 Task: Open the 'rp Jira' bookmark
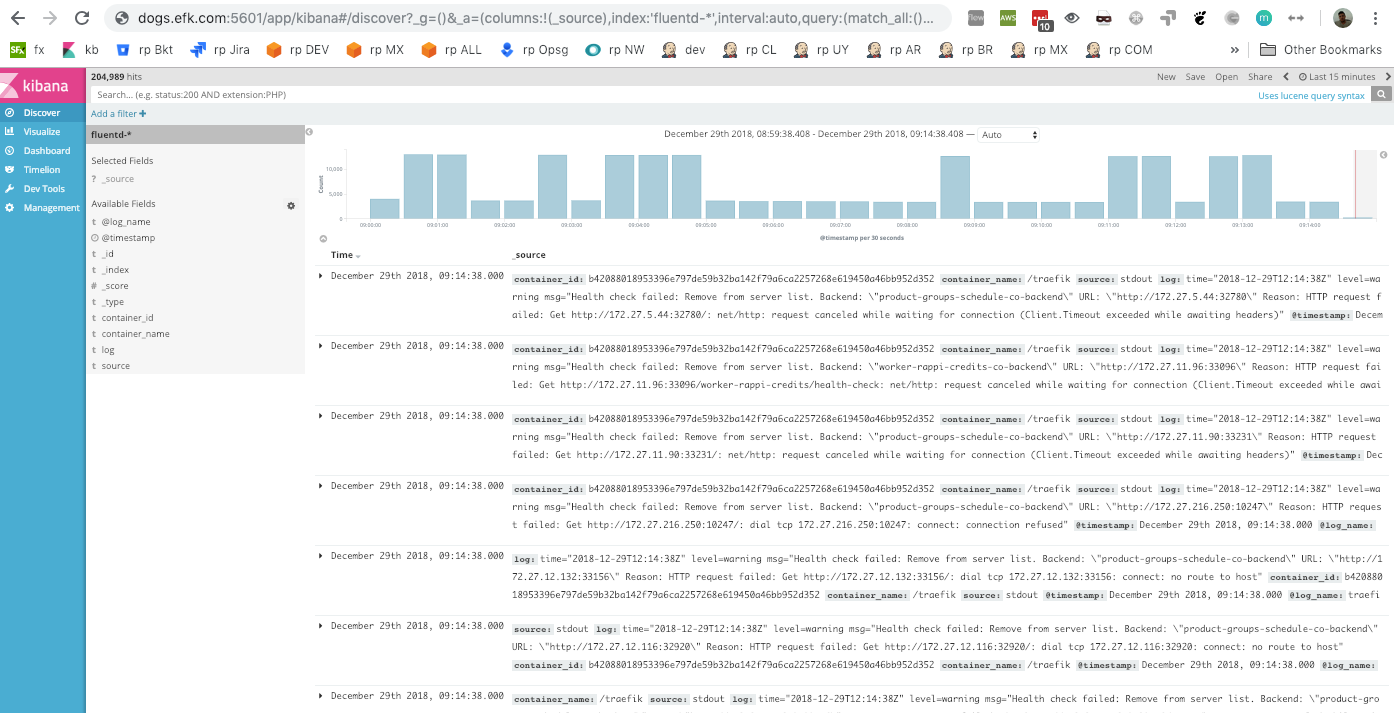click(219, 50)
